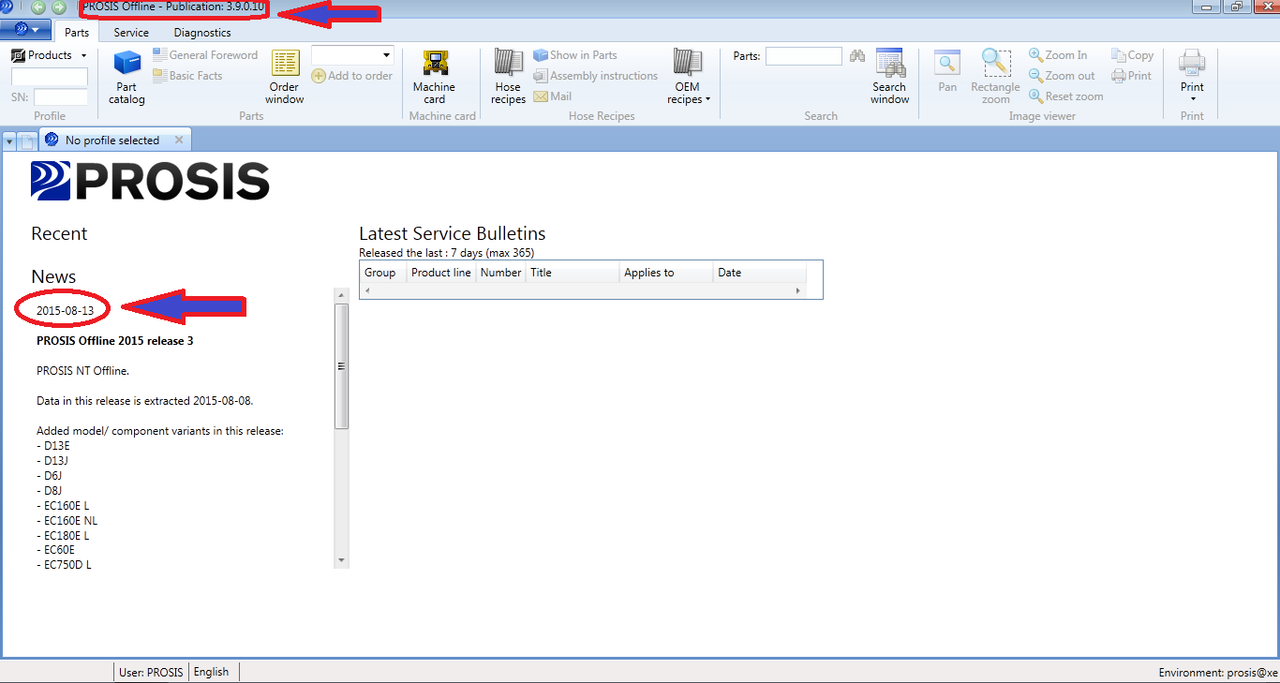Screen dimensions: 1280x683
Task: Click the EC750D L model entry
Action: click(67, 565)
